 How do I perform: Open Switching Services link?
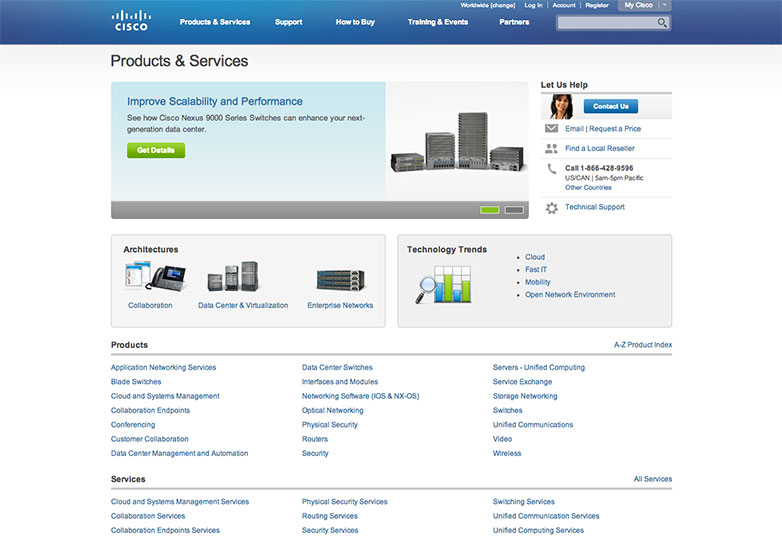coord(524,502)
